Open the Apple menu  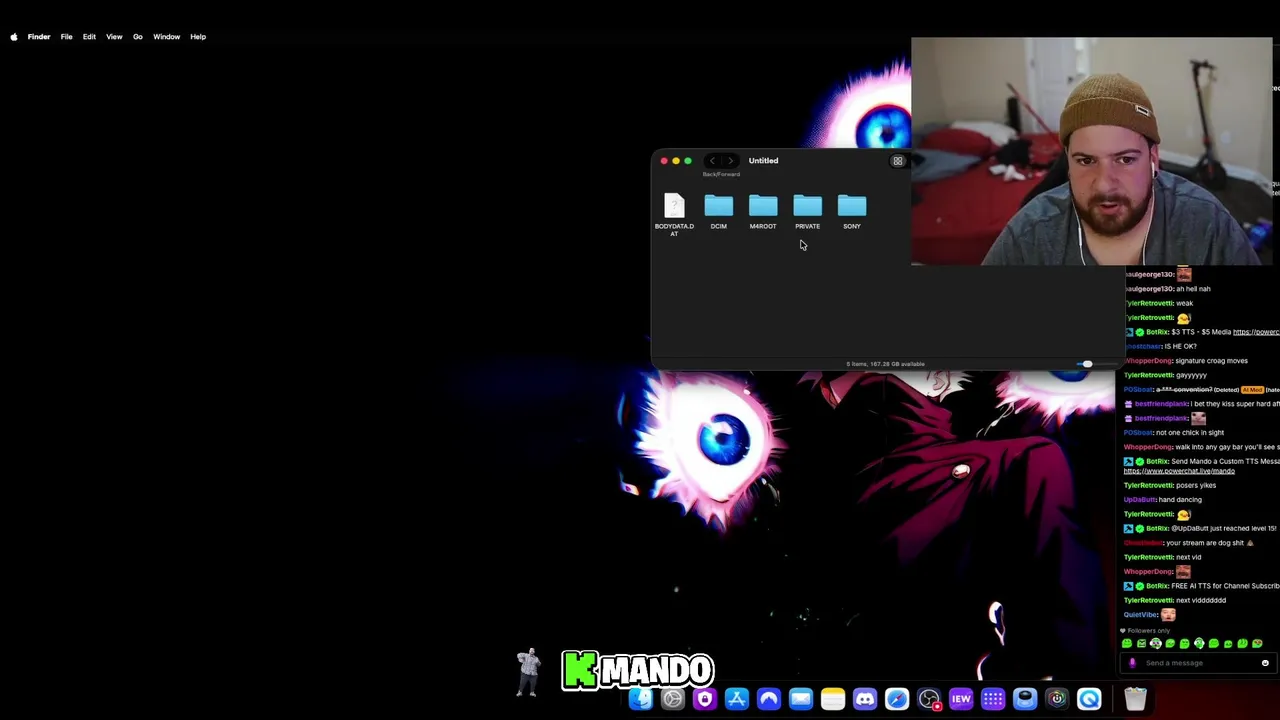[14, 37]
